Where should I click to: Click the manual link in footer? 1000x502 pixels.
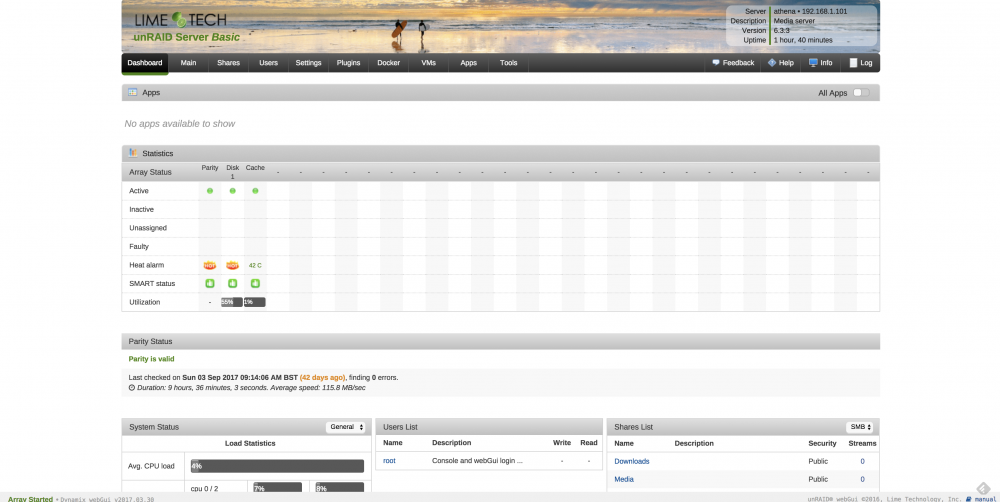[985, 499]
